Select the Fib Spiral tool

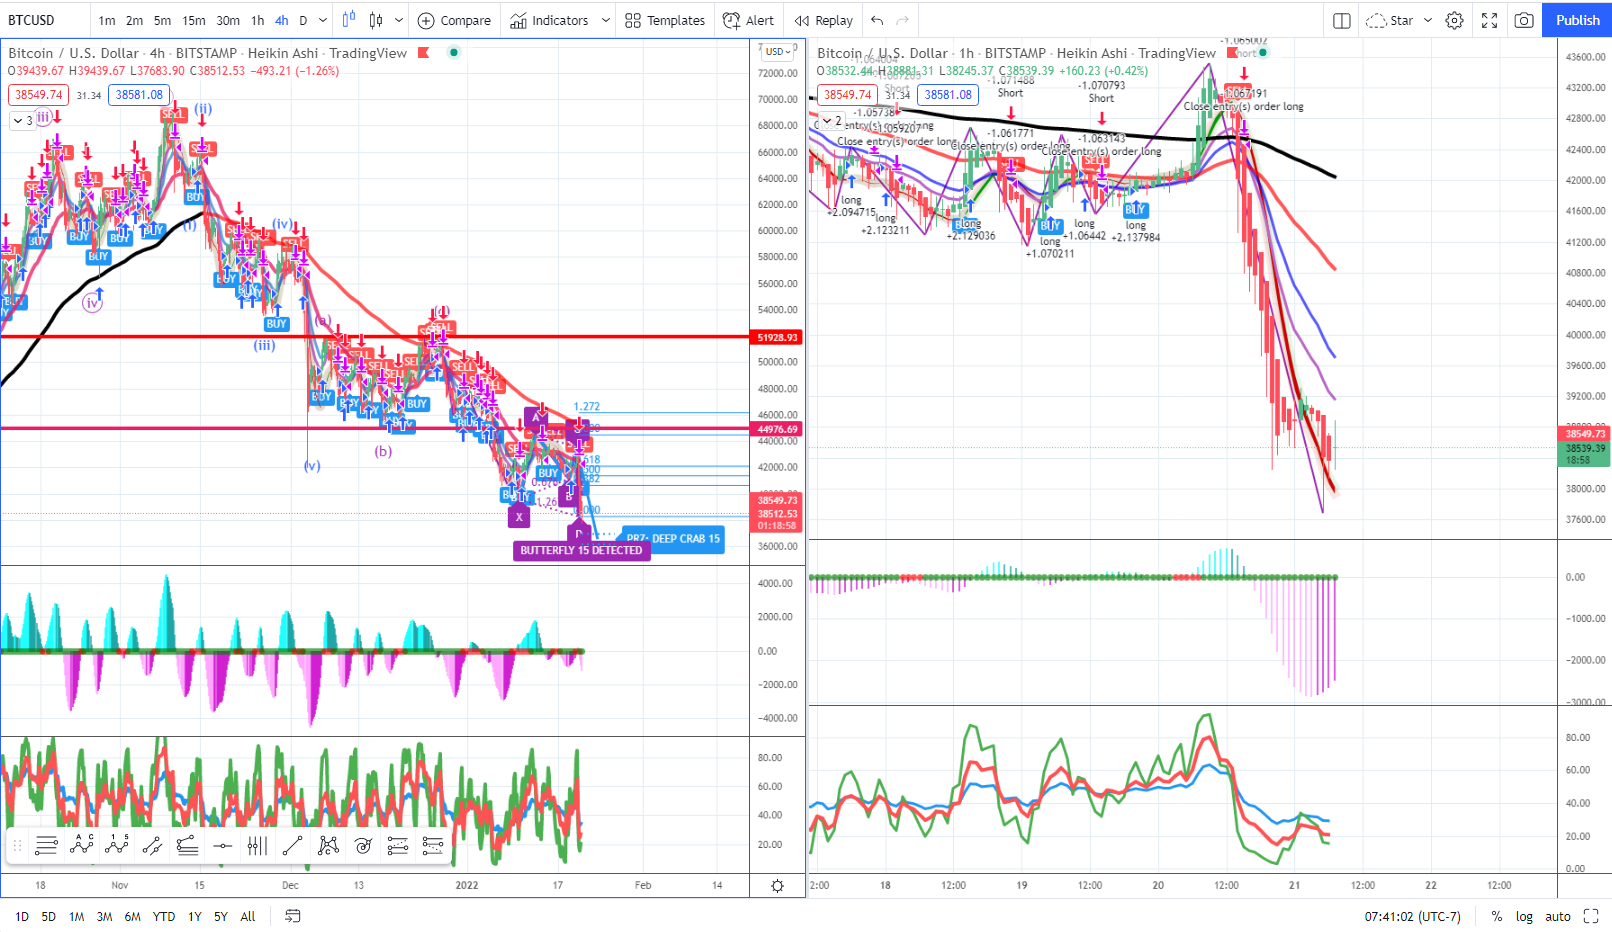pyautogui.click(x=363, y=846)
